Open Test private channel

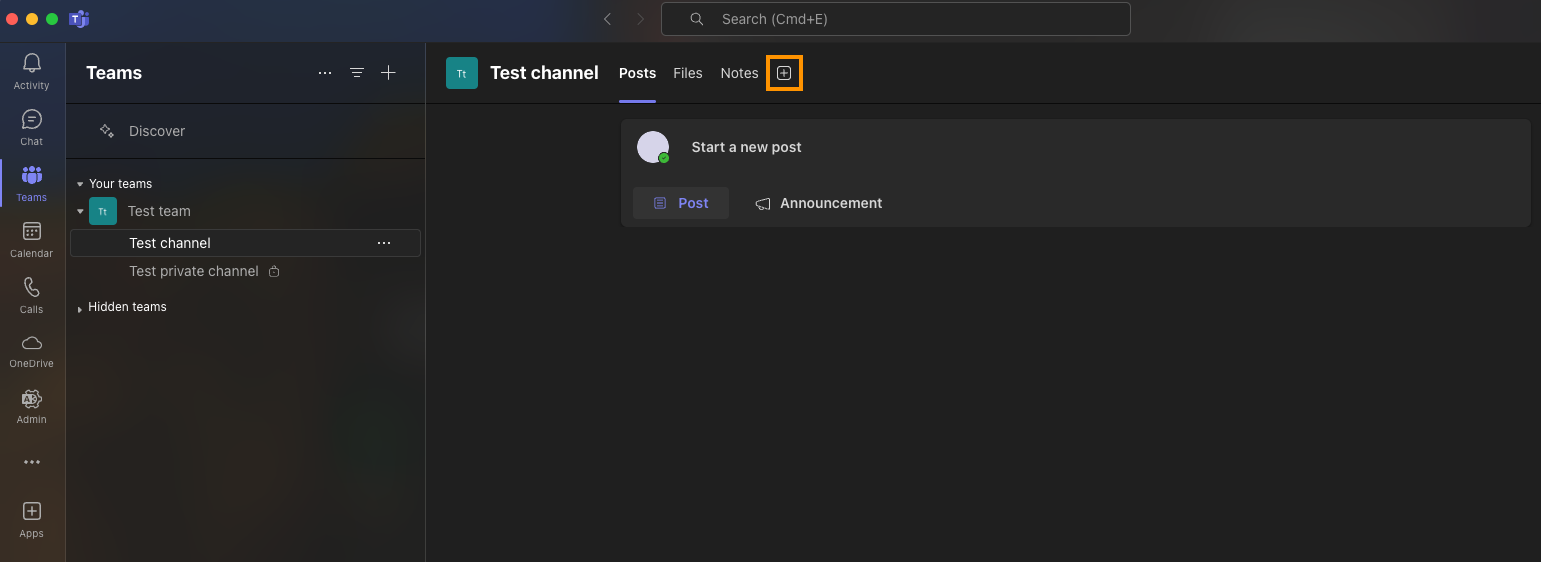[x=194, y=271]
